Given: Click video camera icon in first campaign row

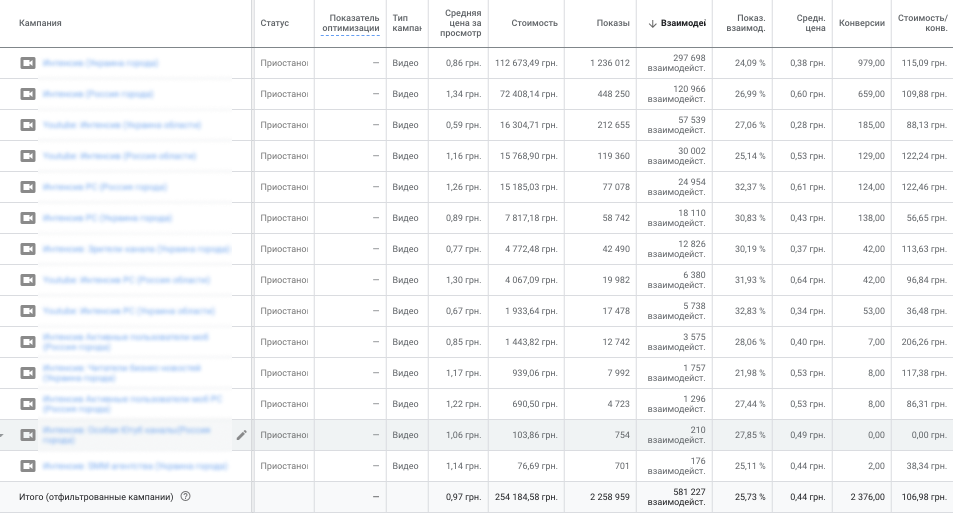Looking at the screenshot, I should click(28, 63).
